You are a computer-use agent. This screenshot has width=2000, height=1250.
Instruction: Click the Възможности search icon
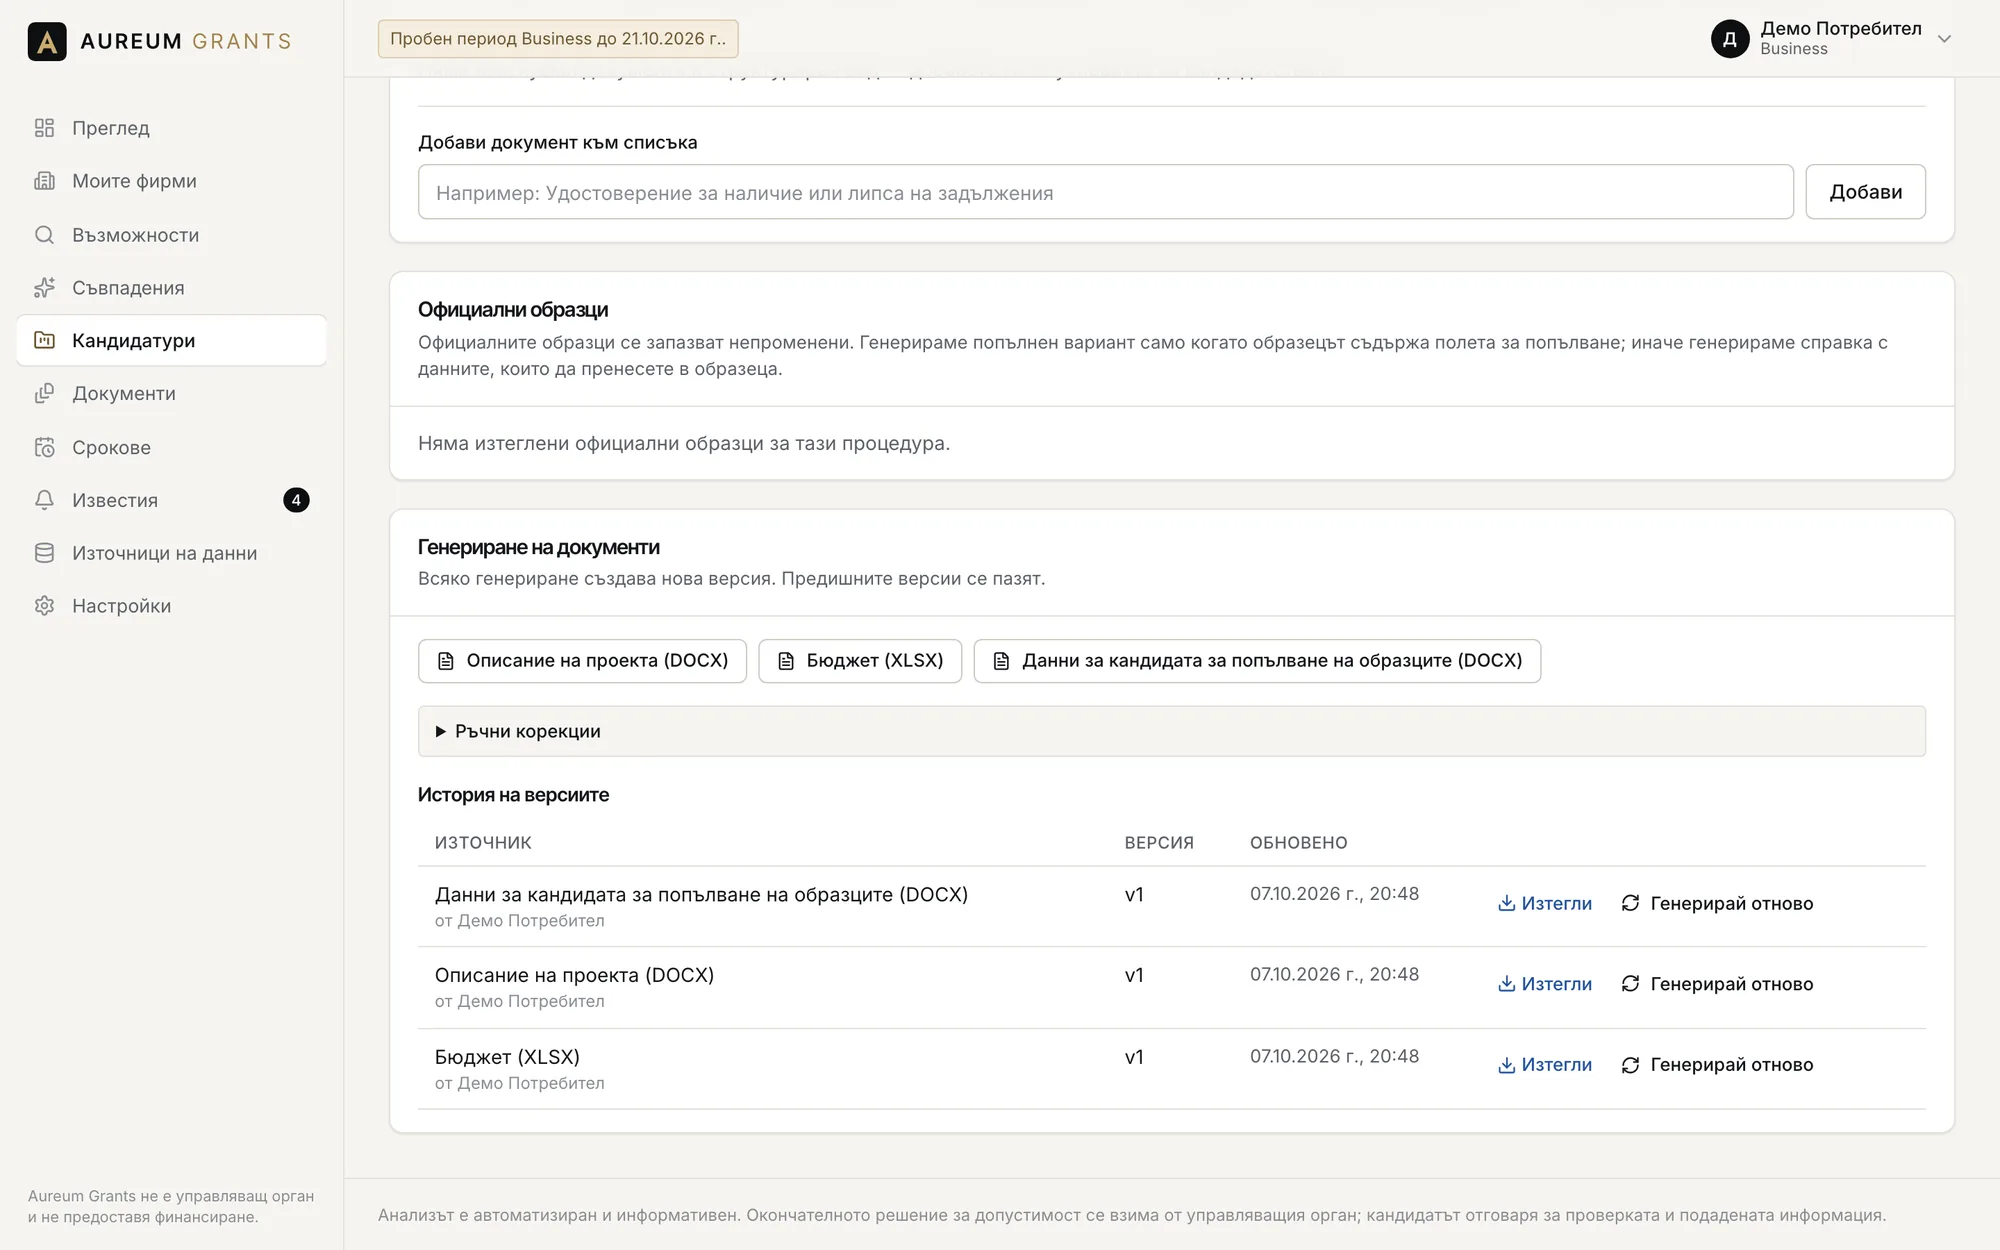coord(44,235)
